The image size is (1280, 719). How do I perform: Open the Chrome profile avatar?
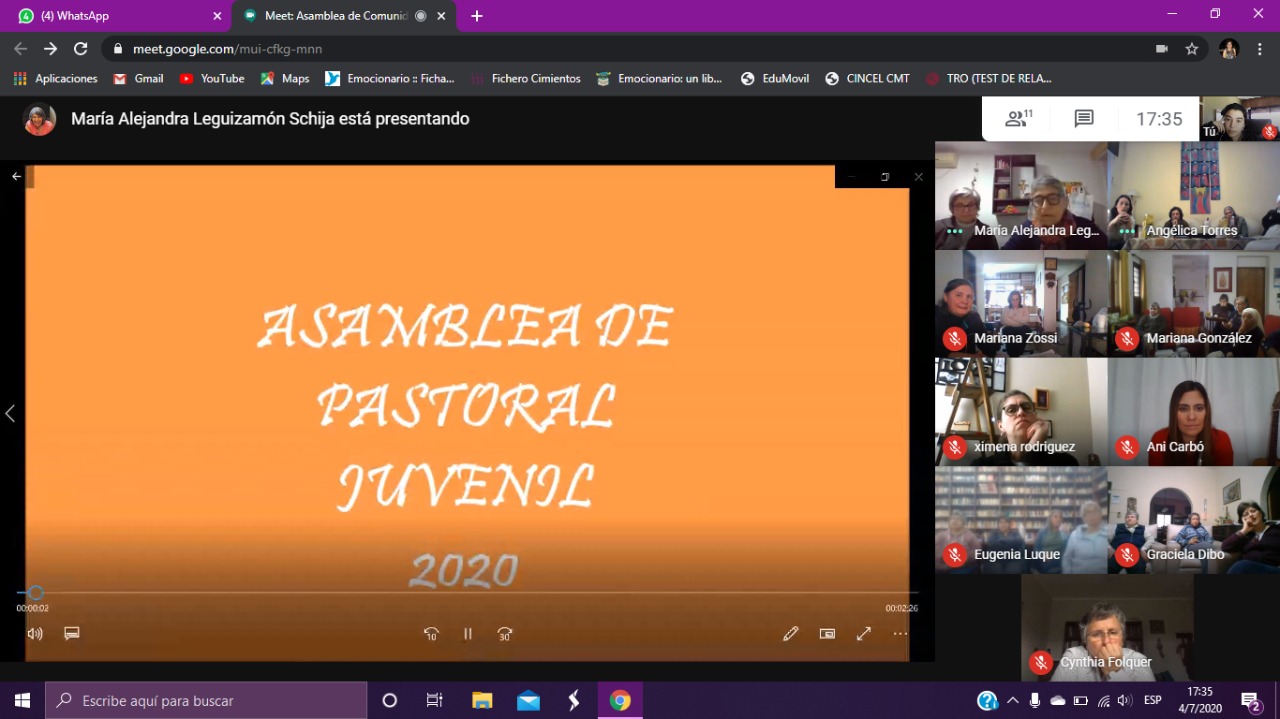[1229, 48]
